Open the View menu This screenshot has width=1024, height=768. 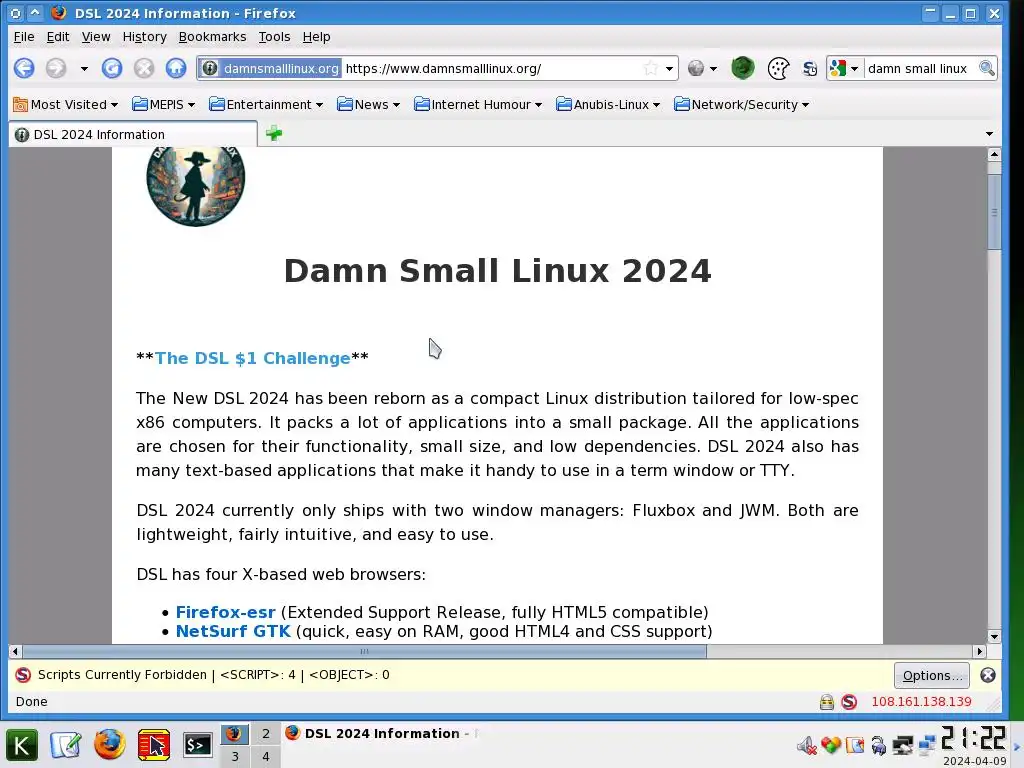pos(96,37)
